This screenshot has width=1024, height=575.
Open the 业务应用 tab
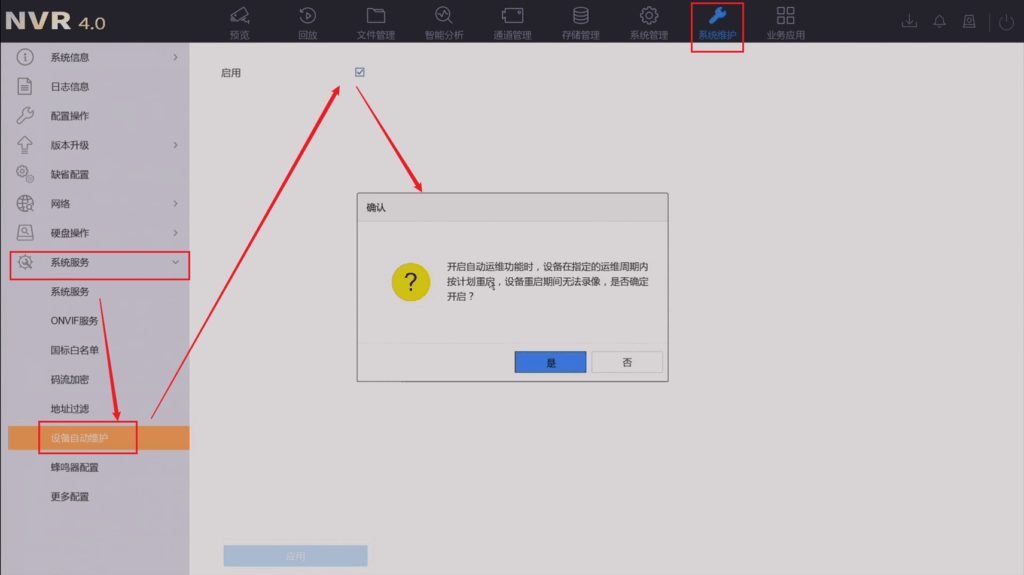pos(785,23)
